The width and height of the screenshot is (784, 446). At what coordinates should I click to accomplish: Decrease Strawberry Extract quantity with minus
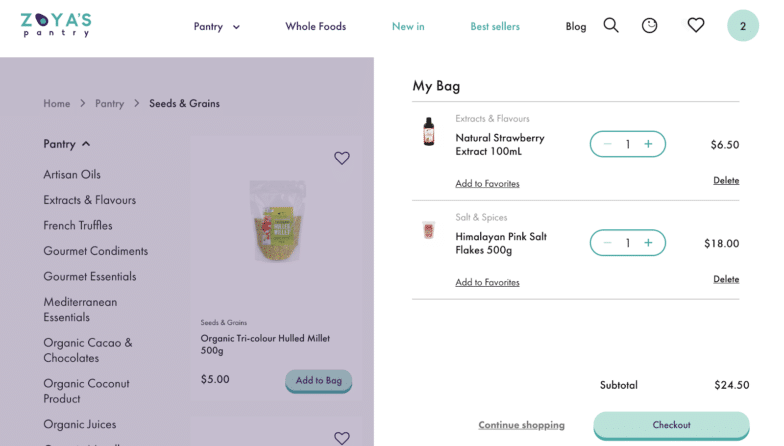607,144
